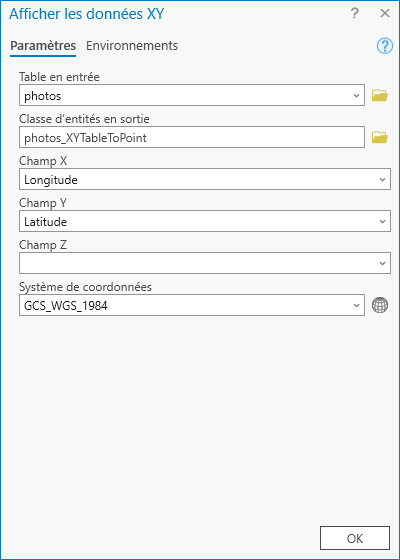Viewport: 400px width, 560px height.
Task: Expand the Champ Y dropdown arrow
Action: [x=382, y=221]
